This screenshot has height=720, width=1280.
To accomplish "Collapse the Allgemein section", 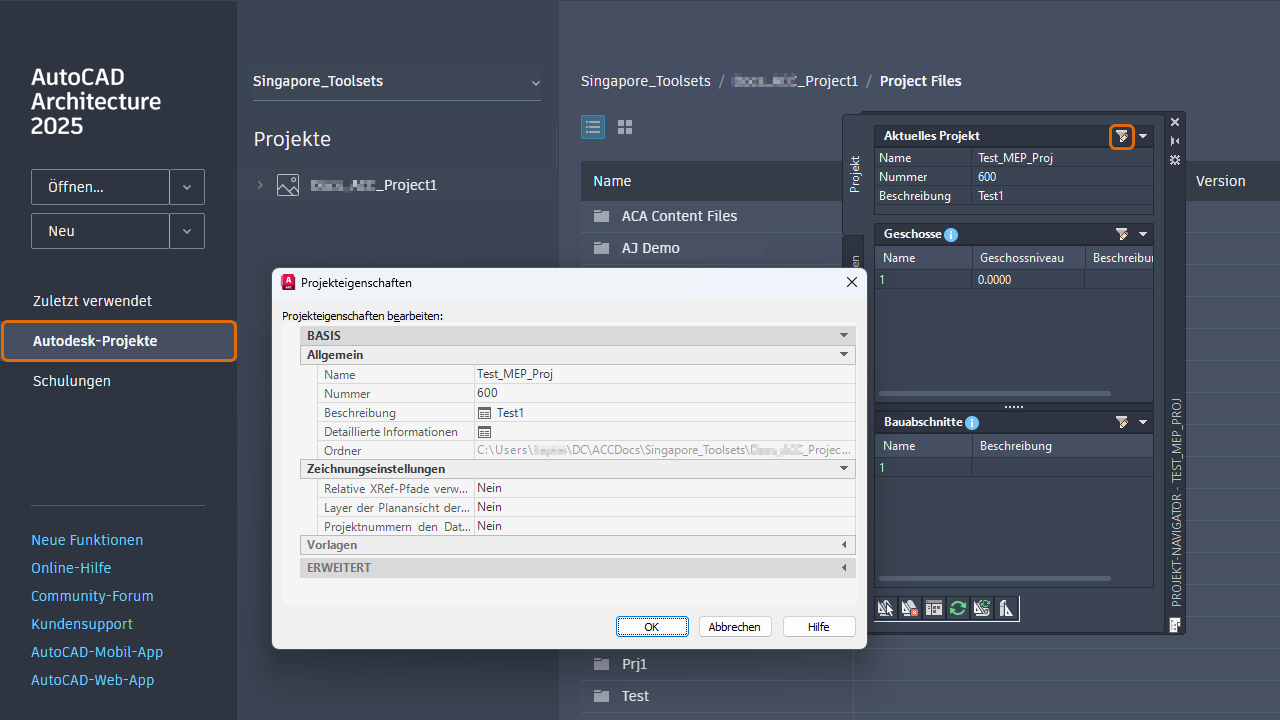I will [x=844, y=355].
